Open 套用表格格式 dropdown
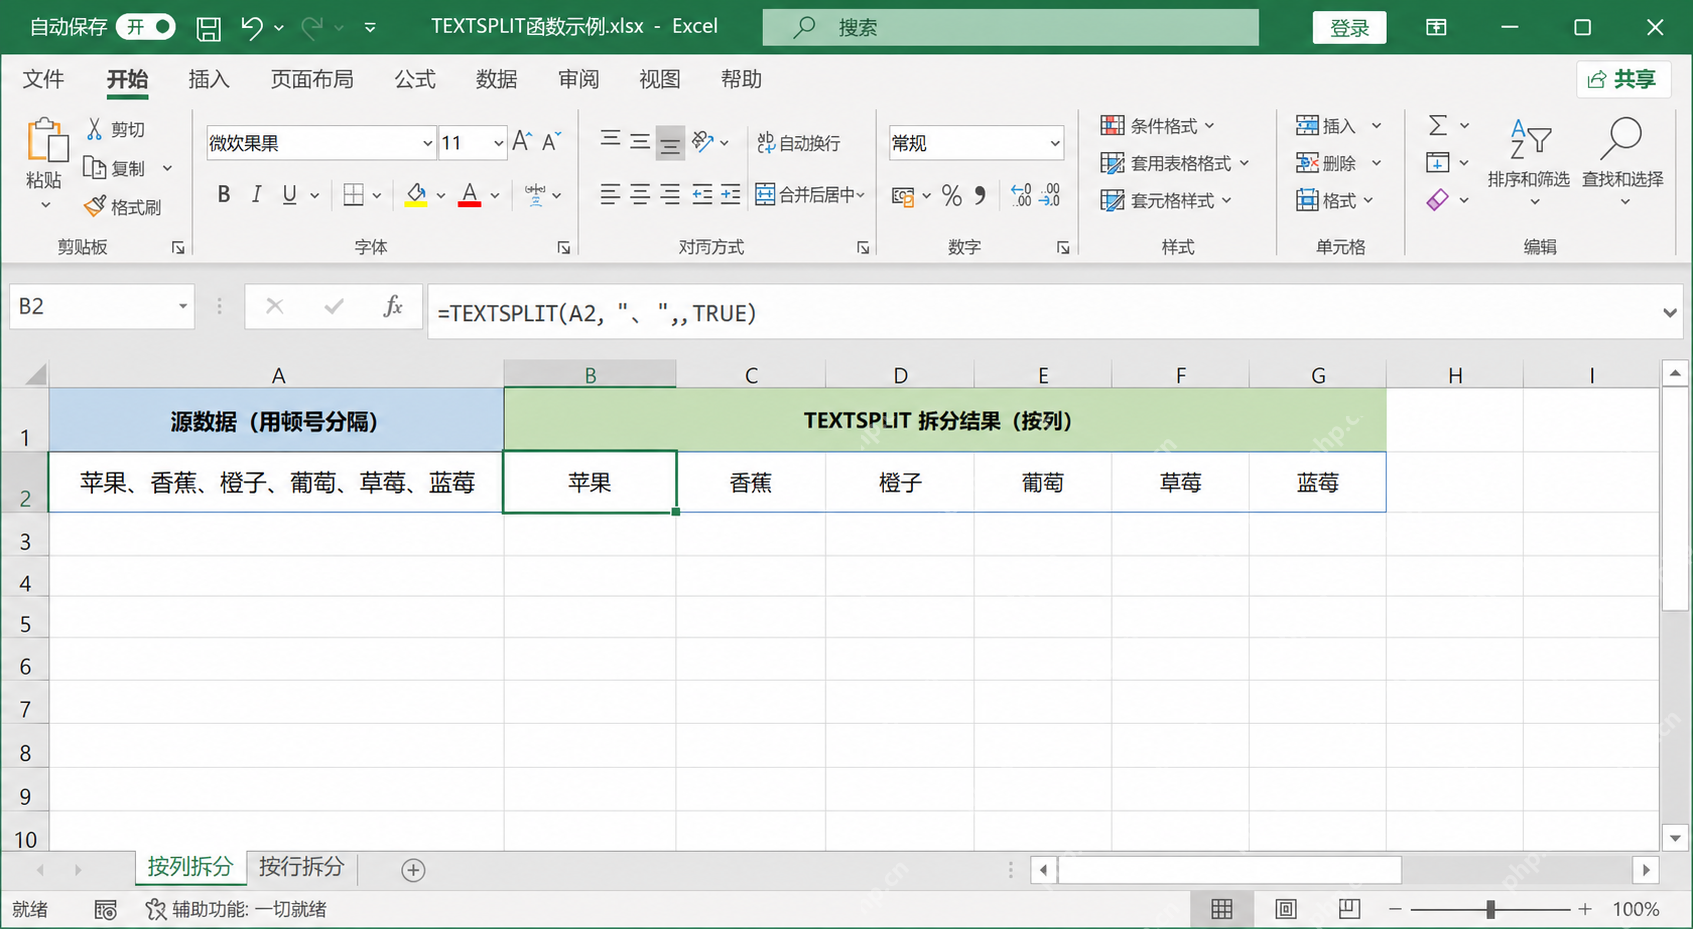The height and width of the screenshot is (929, 1693). coord(1175,163)
